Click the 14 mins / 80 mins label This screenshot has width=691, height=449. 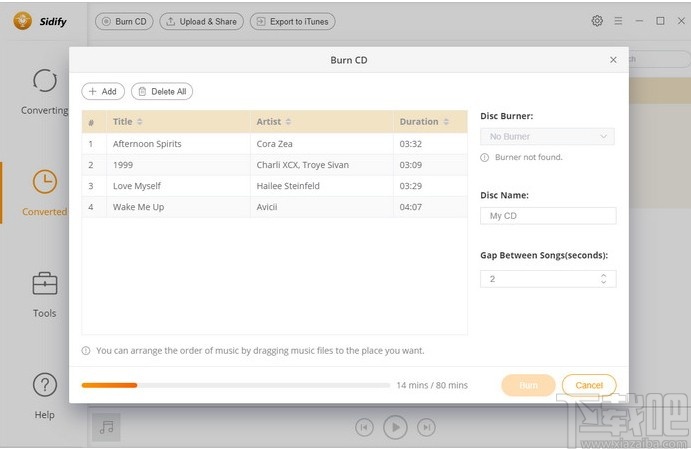pos(432,385)
